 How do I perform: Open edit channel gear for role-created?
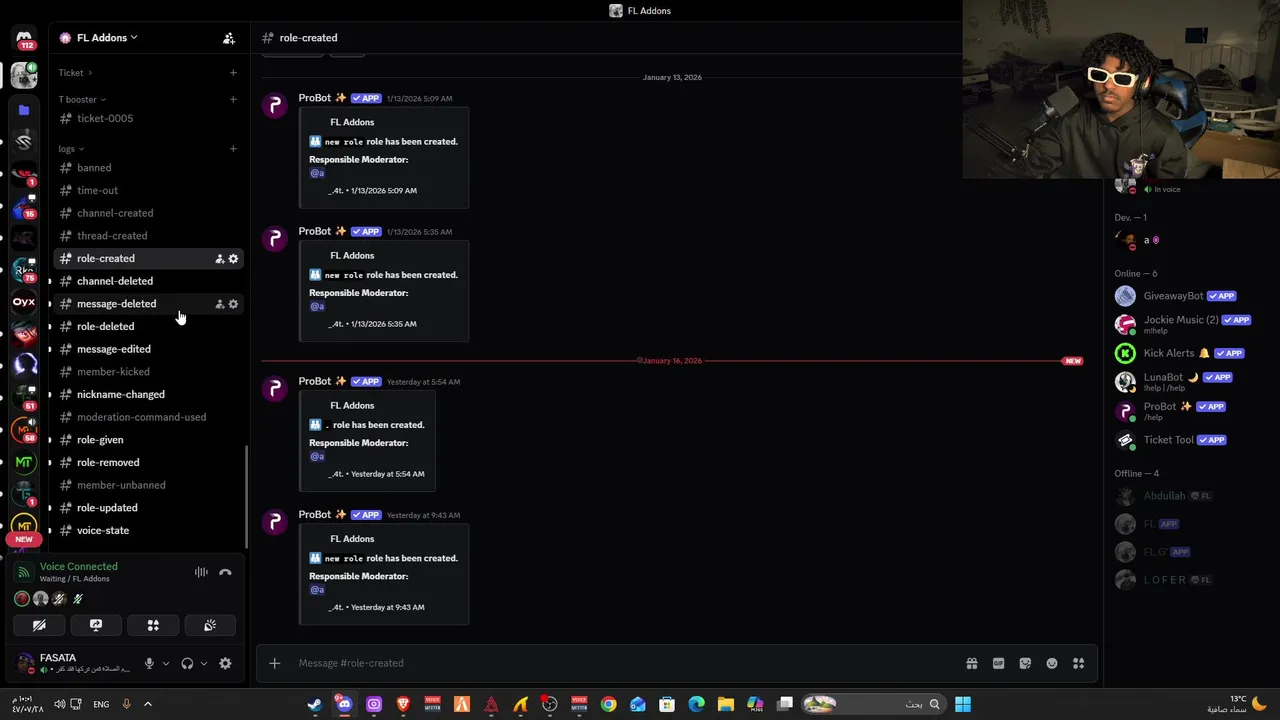(x=234, y=258)
